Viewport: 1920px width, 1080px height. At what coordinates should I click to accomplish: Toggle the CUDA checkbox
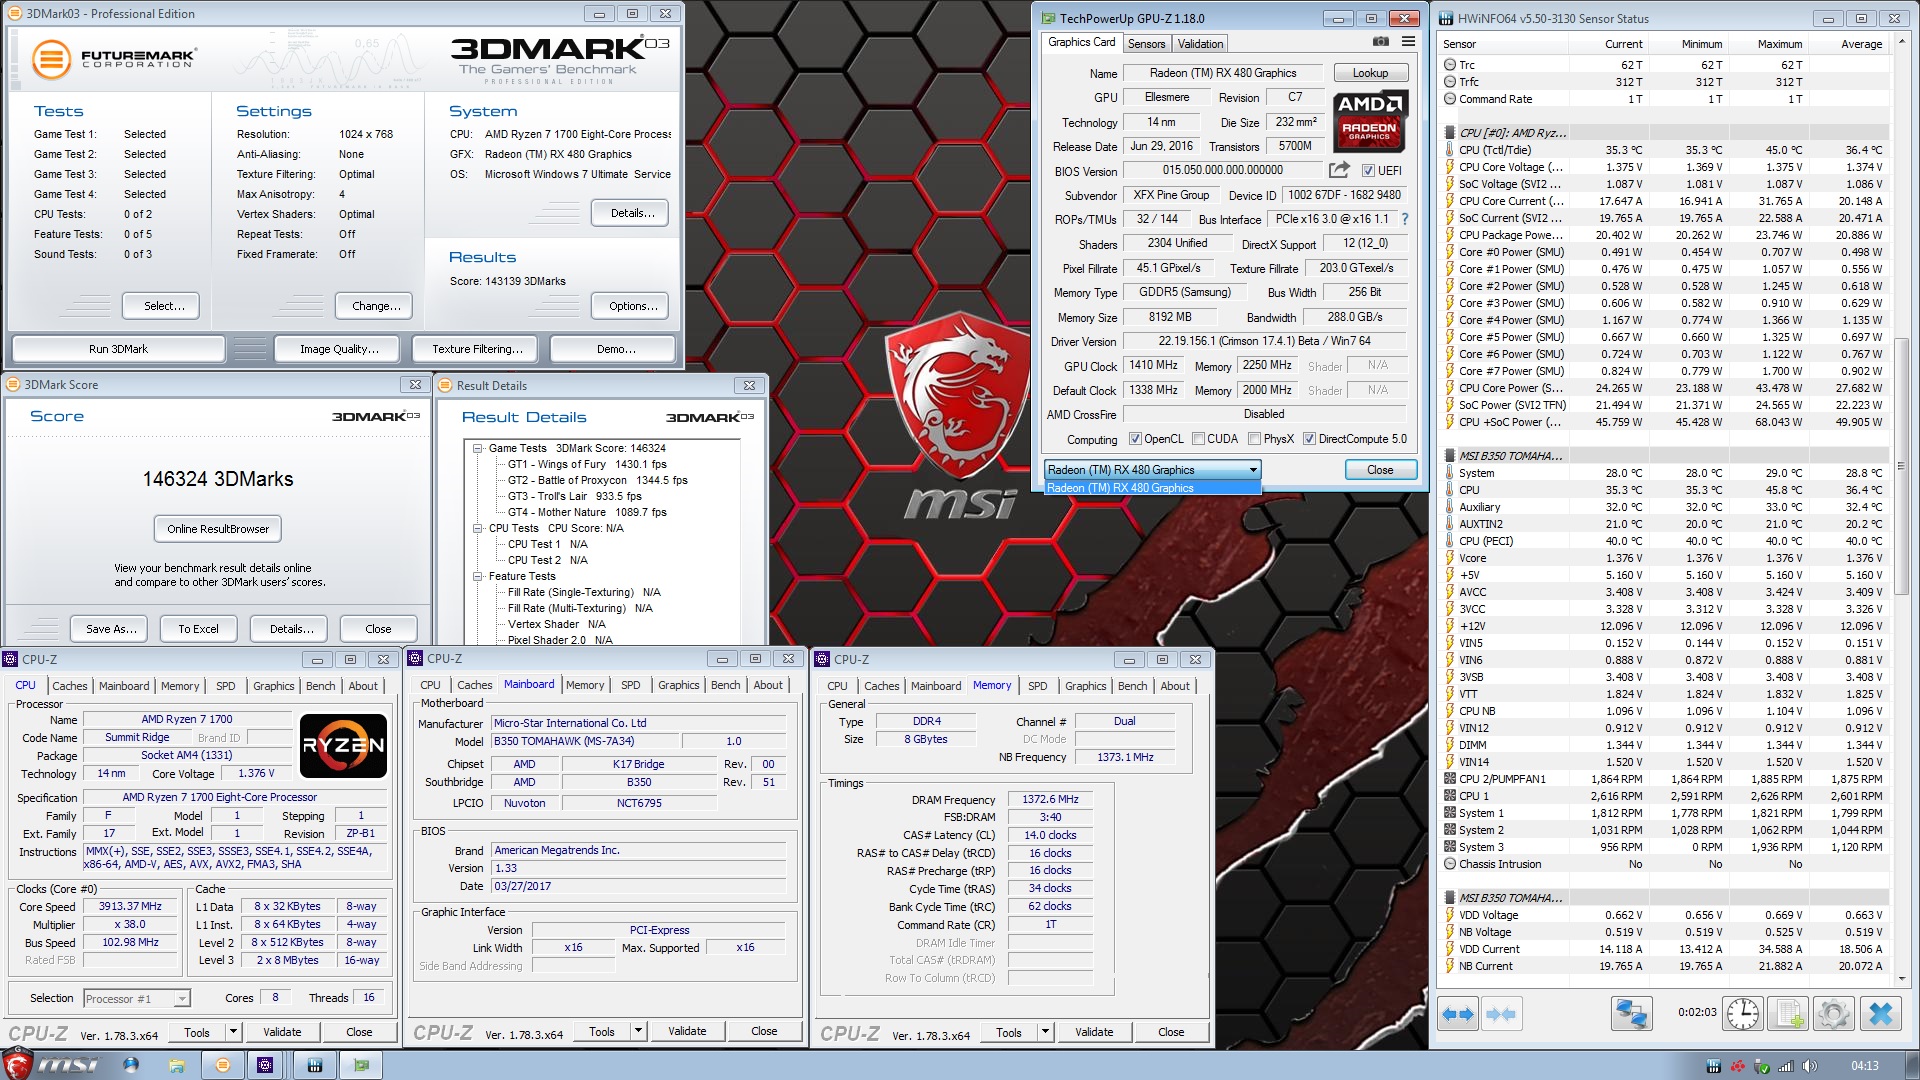1198,439
